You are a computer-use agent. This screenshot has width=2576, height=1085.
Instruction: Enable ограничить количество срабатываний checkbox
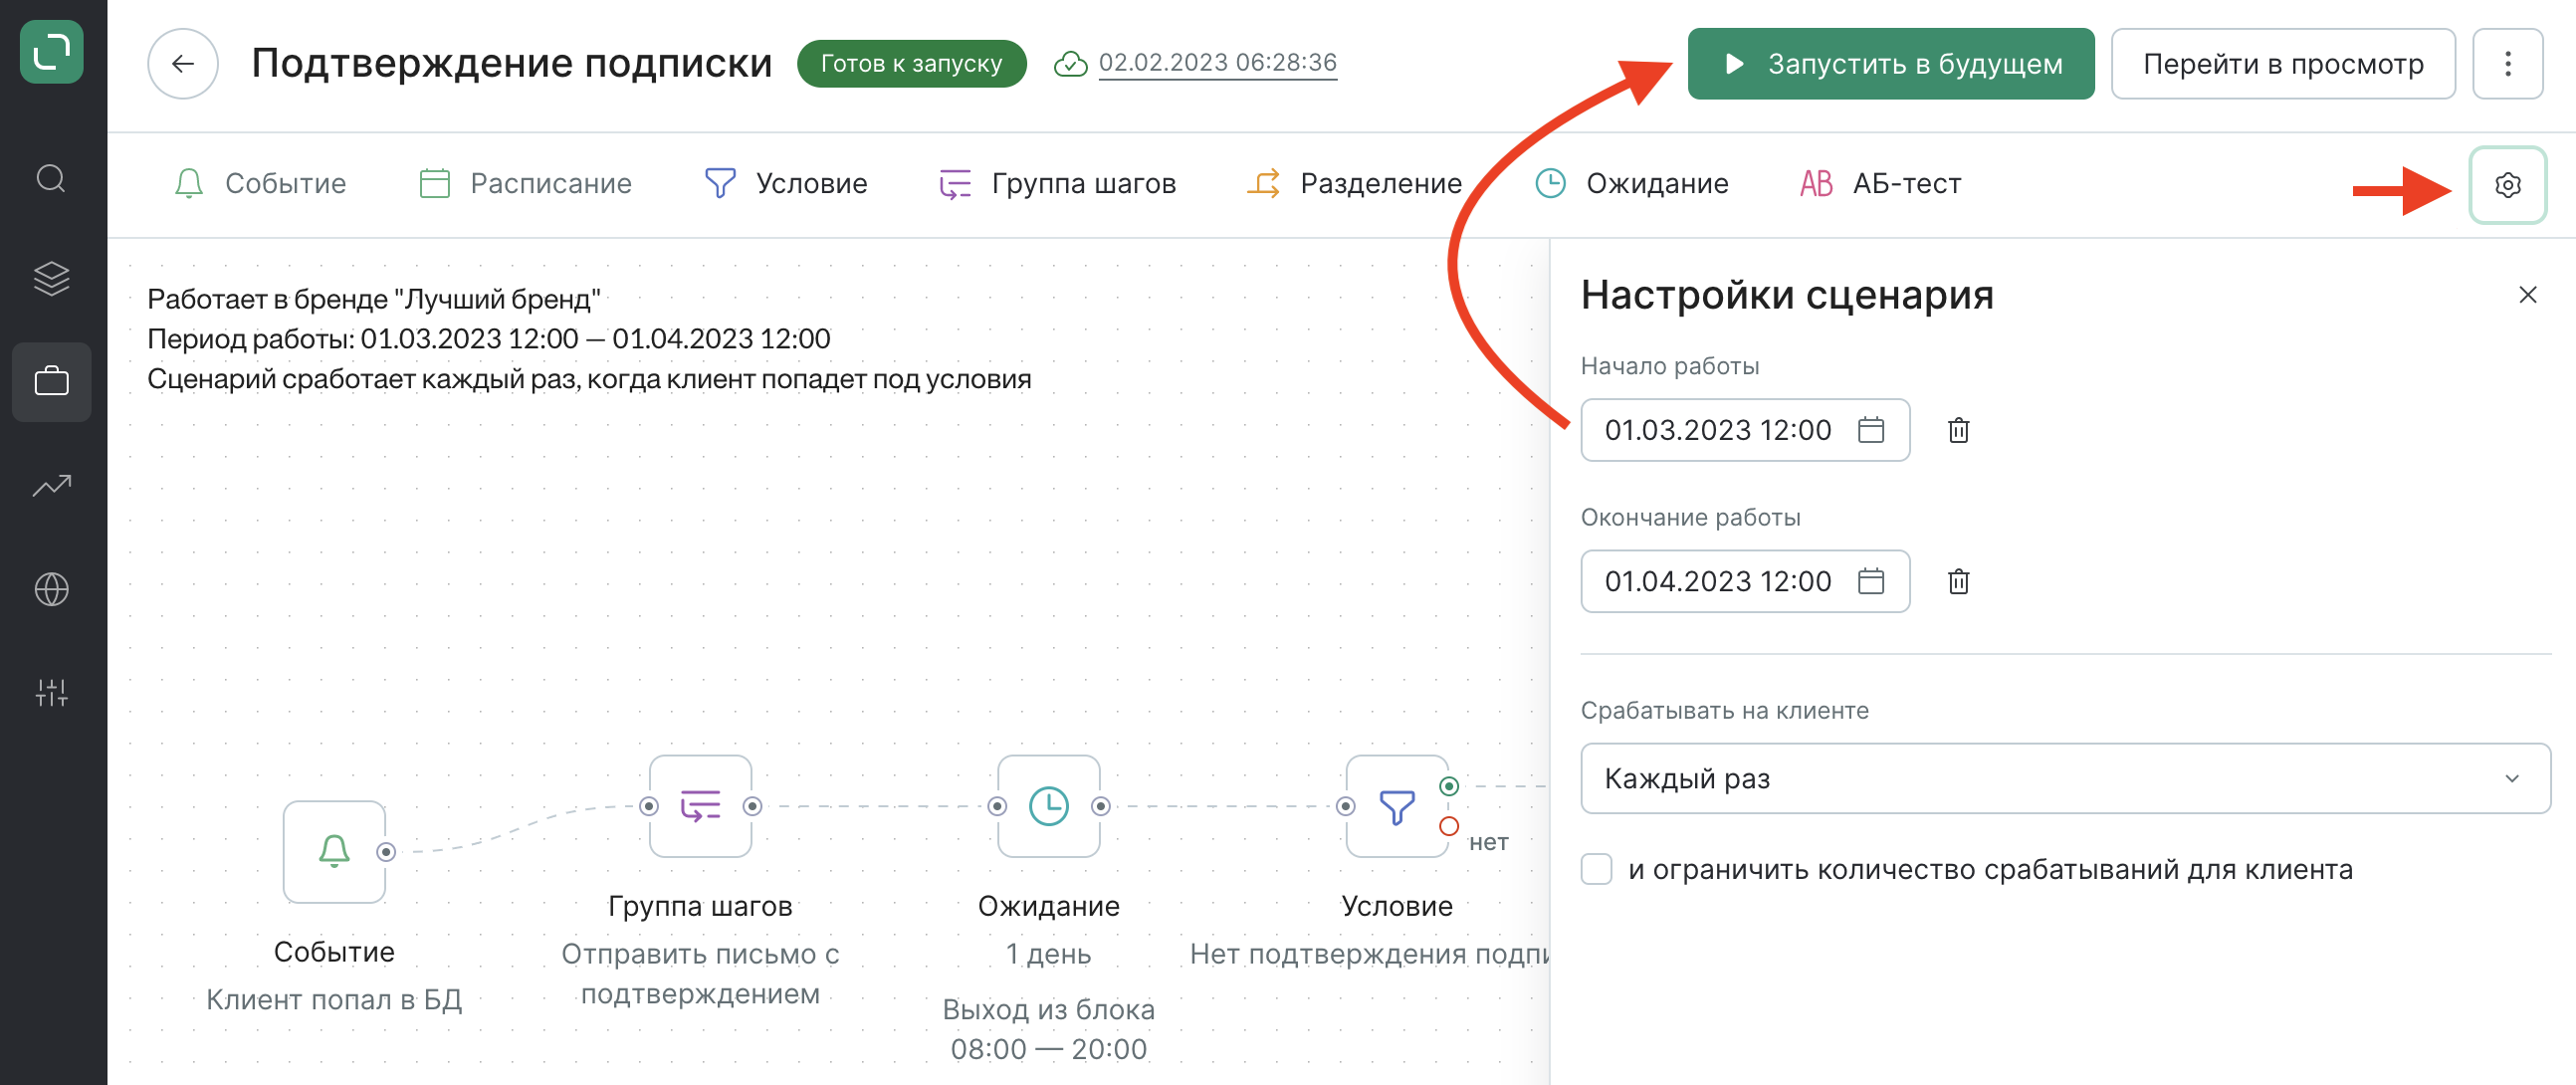[1596, 869]
